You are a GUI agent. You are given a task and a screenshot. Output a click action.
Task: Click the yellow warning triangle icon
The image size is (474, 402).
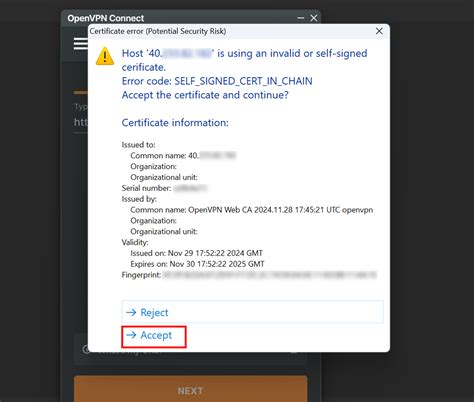(x=105, y=56)
